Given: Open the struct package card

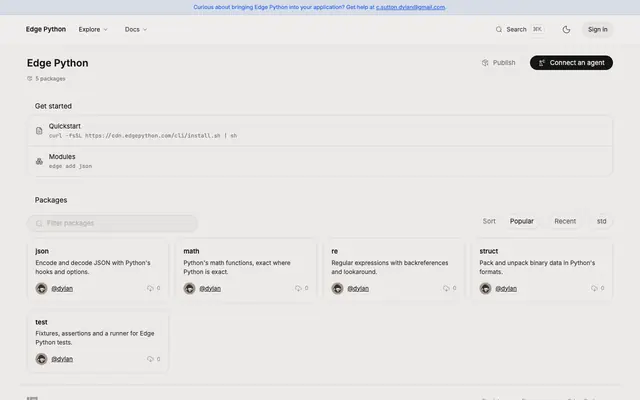Looking at the screenshot, I should [542, 271].
